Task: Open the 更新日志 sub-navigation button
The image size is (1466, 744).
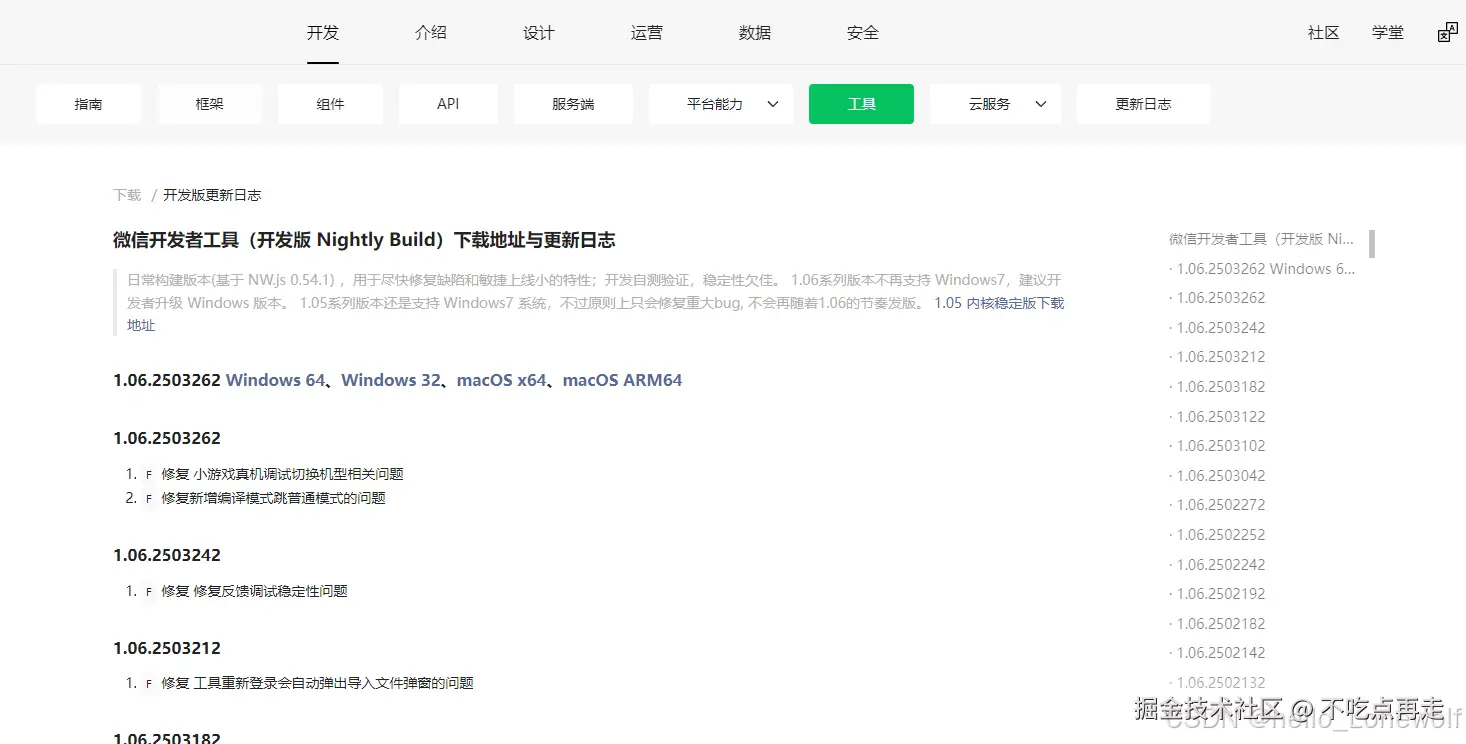Action: pyautogui.click(x=1143, y=104)
